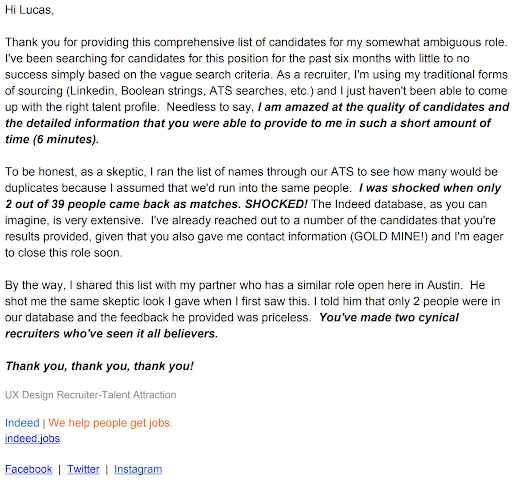The height and width of the screenshot is (493, 512).
Task: Open the Twitter link in signature
Action: coord(83,469)
